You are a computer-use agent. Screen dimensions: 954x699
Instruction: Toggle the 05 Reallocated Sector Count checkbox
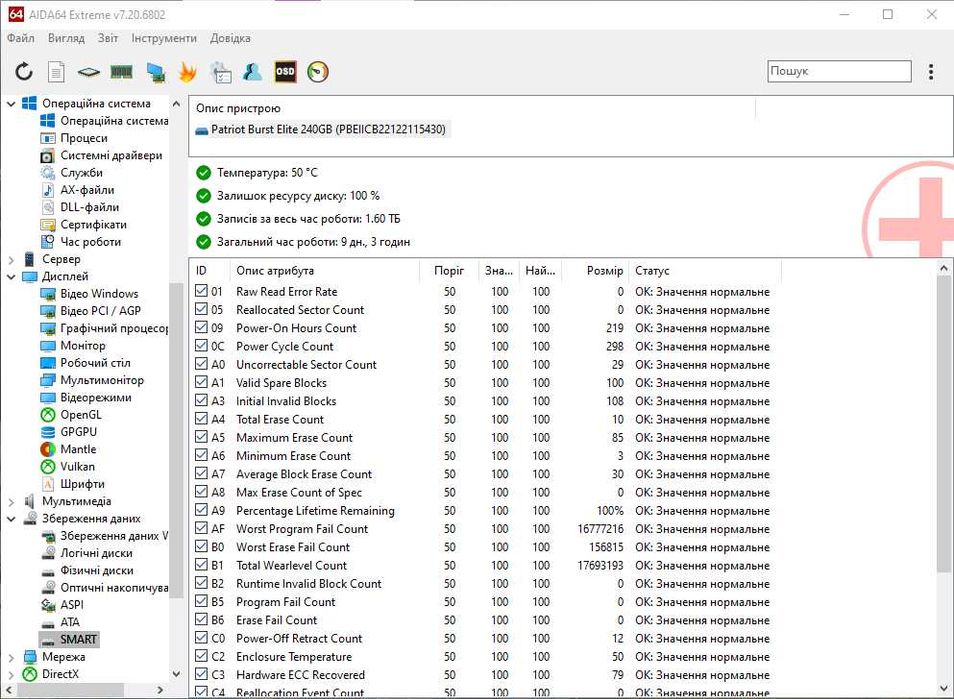click(201, 309)
